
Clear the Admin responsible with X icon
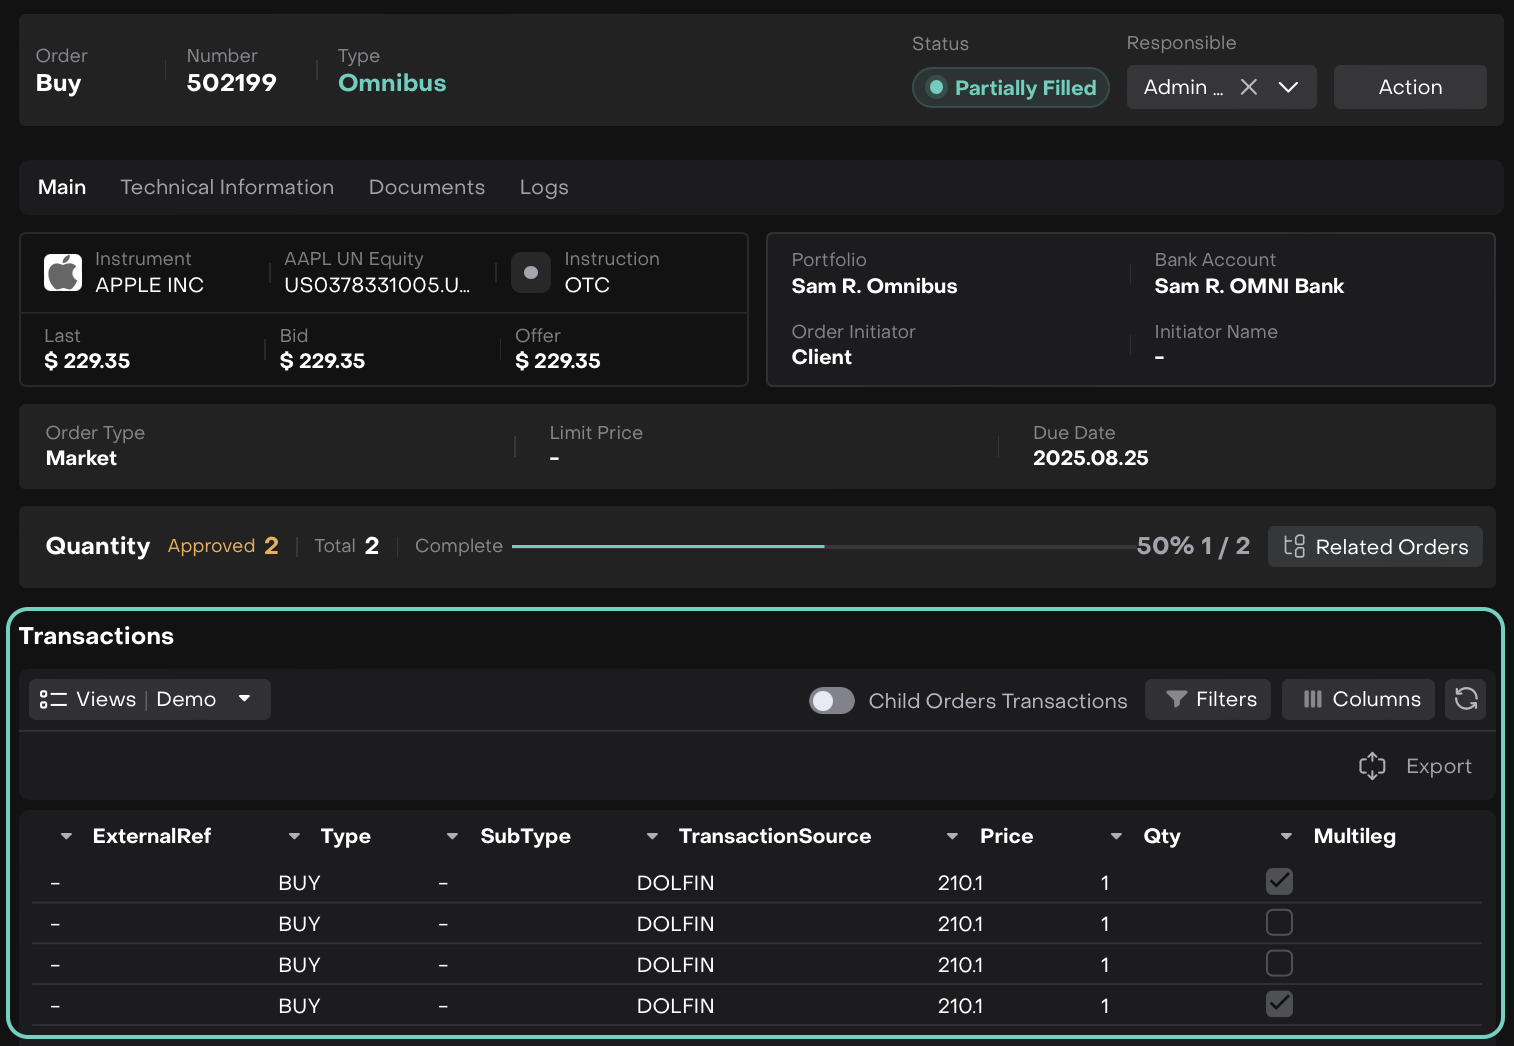[1249, 87]
